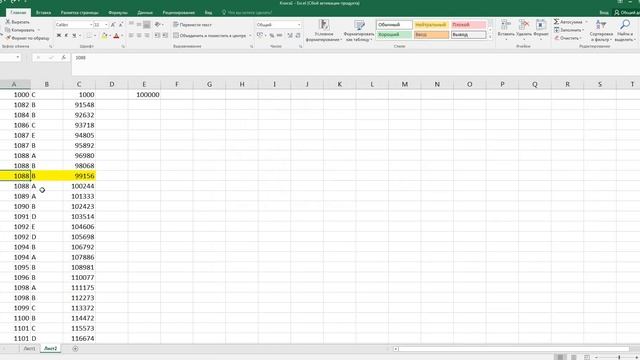Switch to the Data (Данные) tab

coord(145,13)
